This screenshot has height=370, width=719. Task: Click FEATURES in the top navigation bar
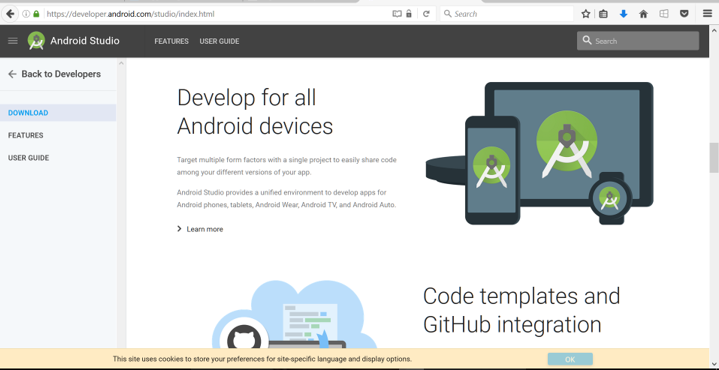(x=171, y=41)
